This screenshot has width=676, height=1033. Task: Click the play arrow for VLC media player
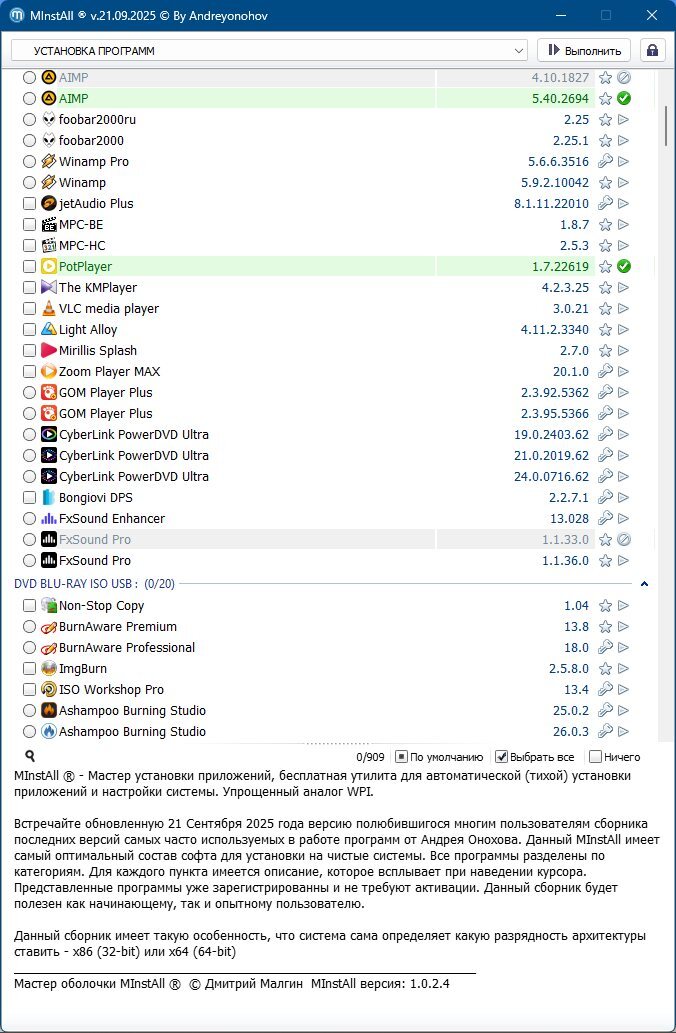point(624,309)
